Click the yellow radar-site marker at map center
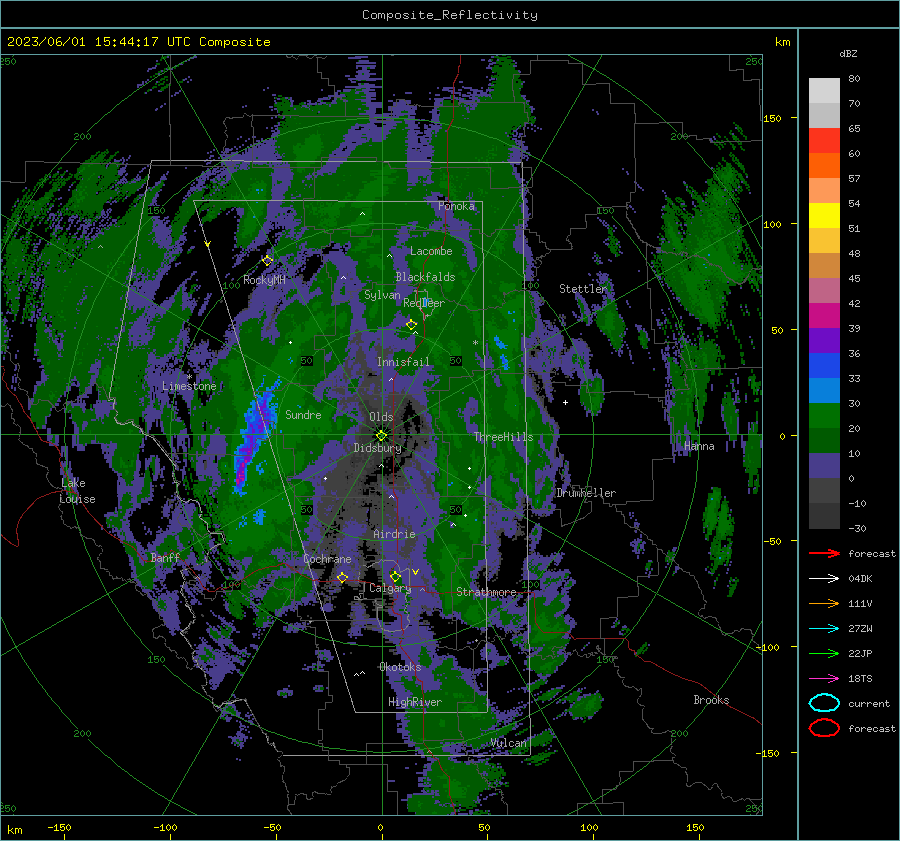Viewport: 900px width, 841px height. point(382,436)
